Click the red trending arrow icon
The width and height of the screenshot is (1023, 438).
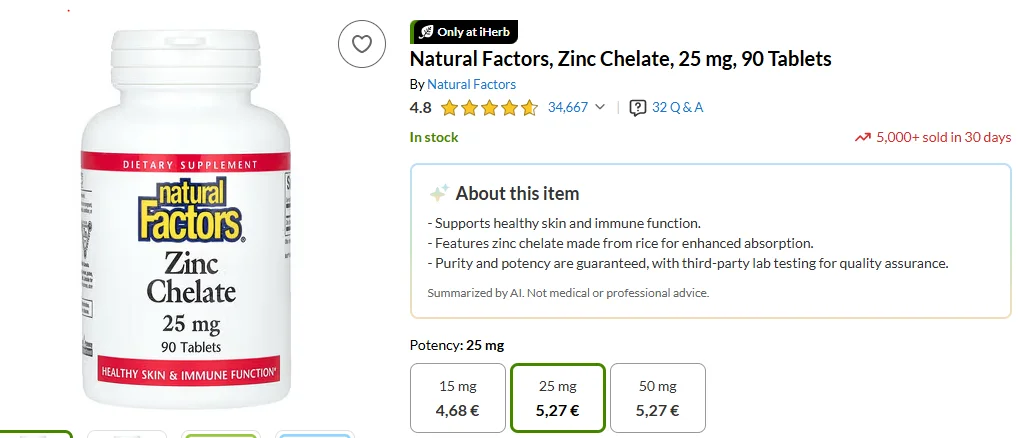pyautogui.click(x=862, y=138)
